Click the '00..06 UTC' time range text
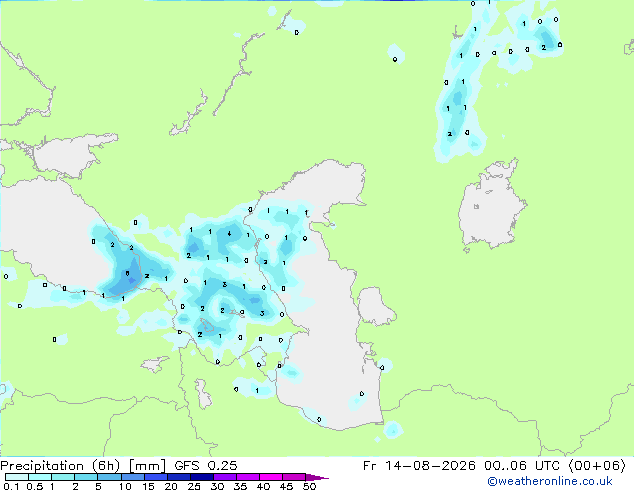This screenshot has height=490, width=634. pos(522,466)
